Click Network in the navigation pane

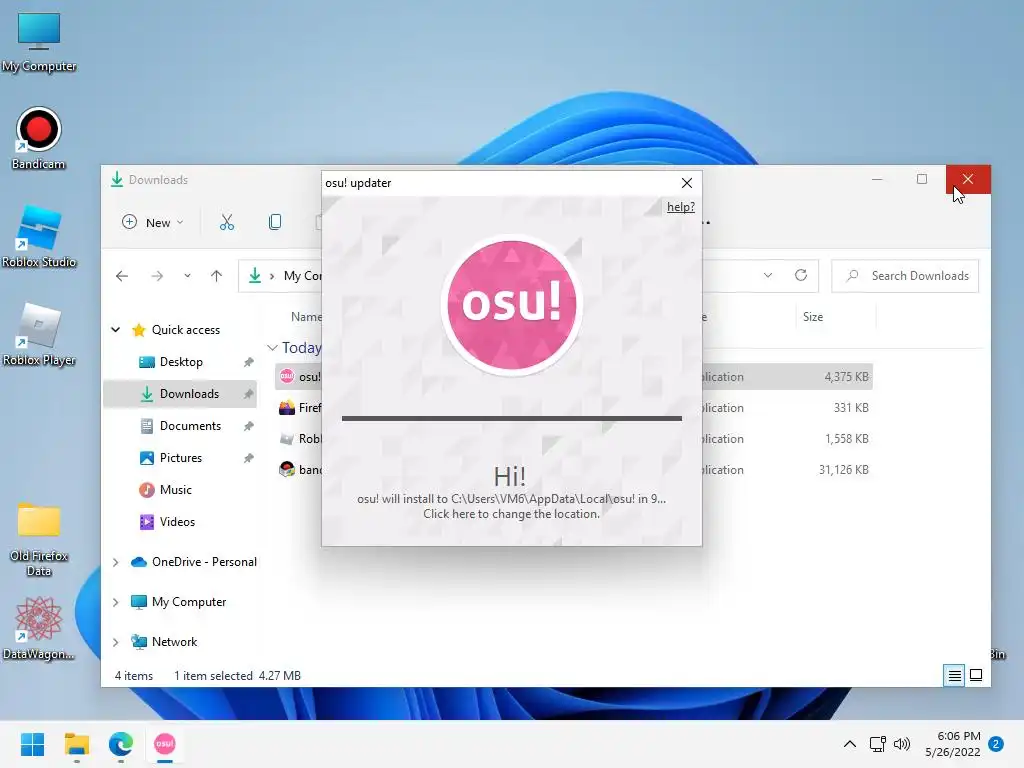tap(174, 642)
